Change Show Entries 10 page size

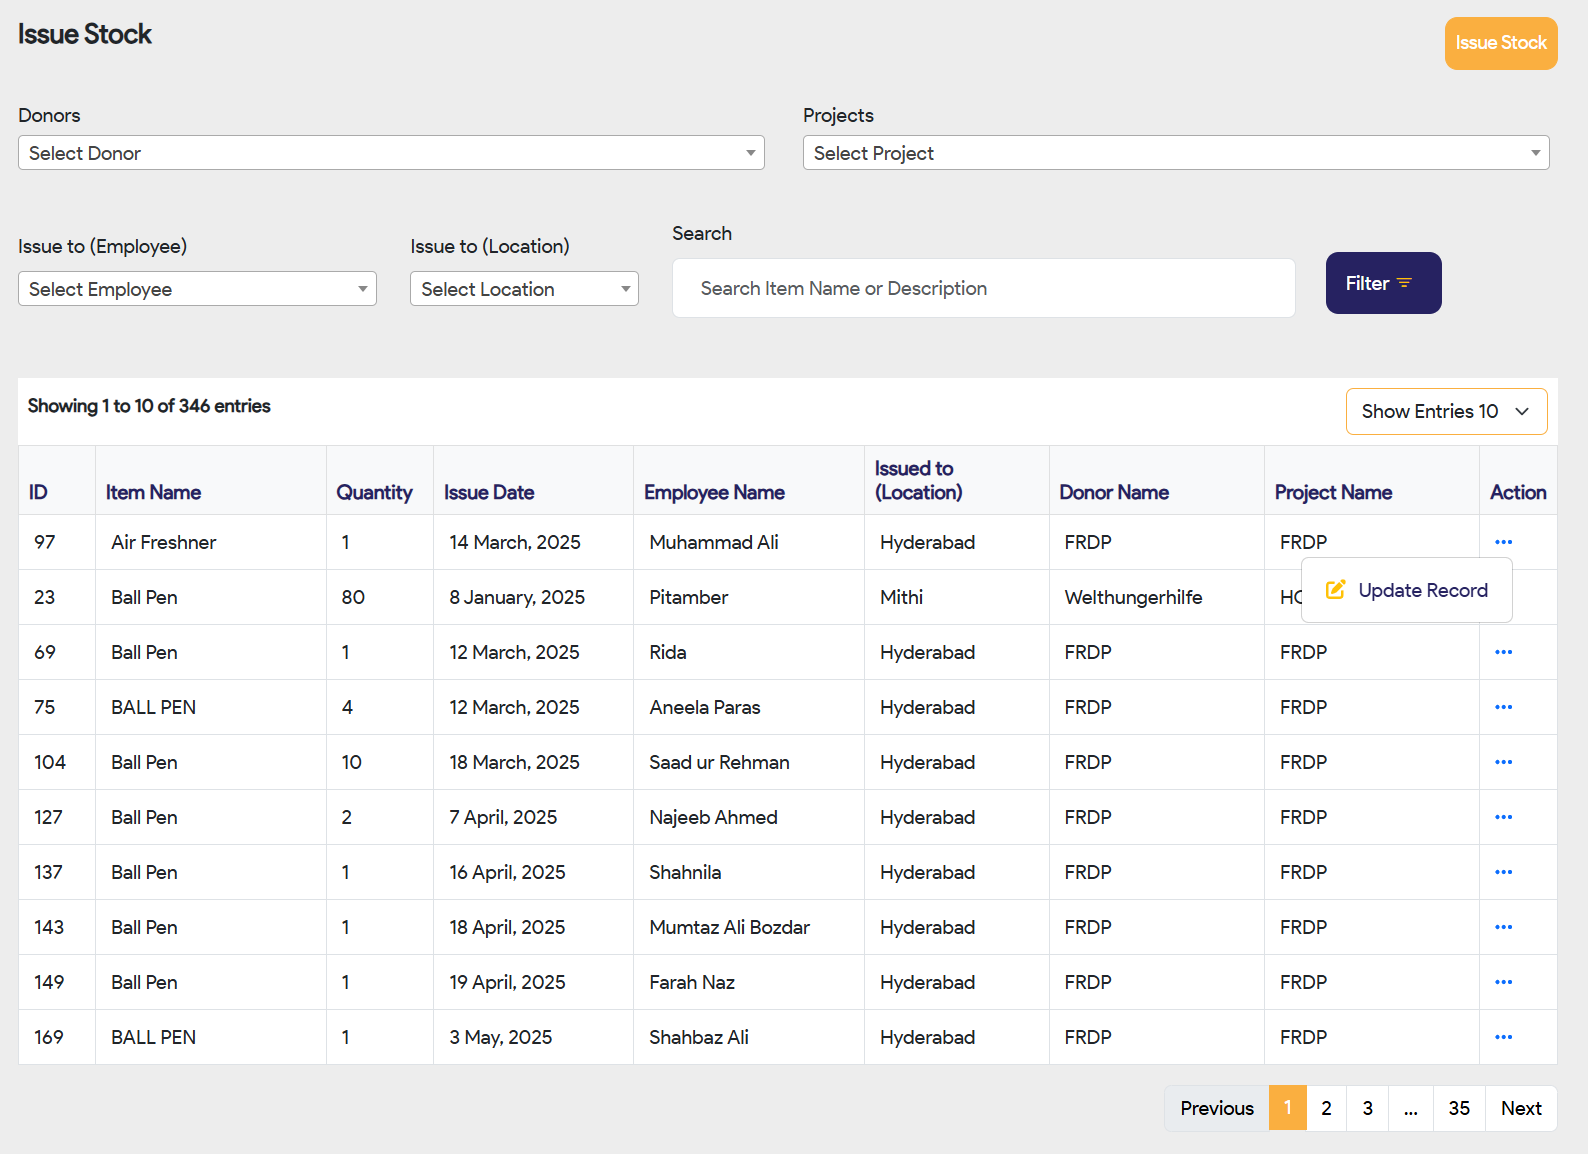[1445, 411]
